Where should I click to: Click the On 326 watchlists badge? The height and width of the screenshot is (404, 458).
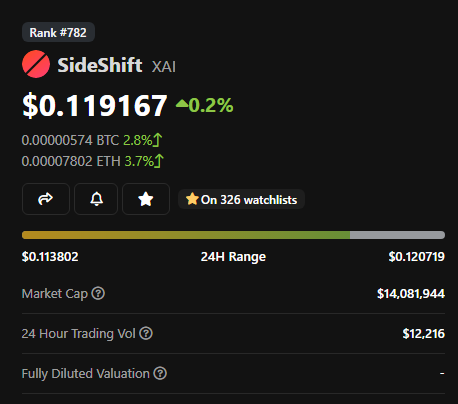[x=241, y=199]
